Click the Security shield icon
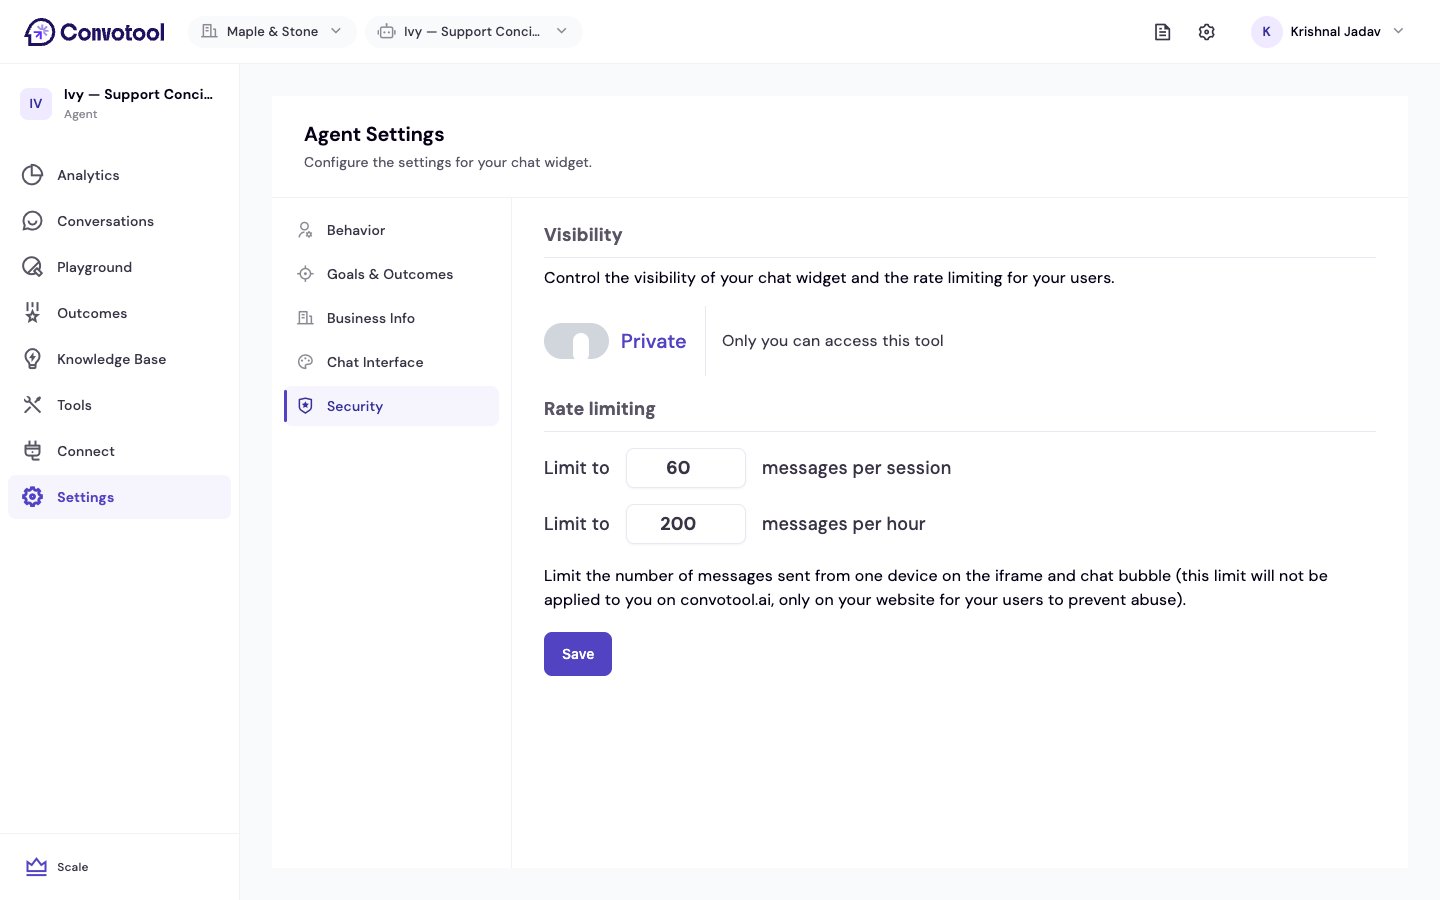Viewport: 1440px width, 900px height. (306, 406)
